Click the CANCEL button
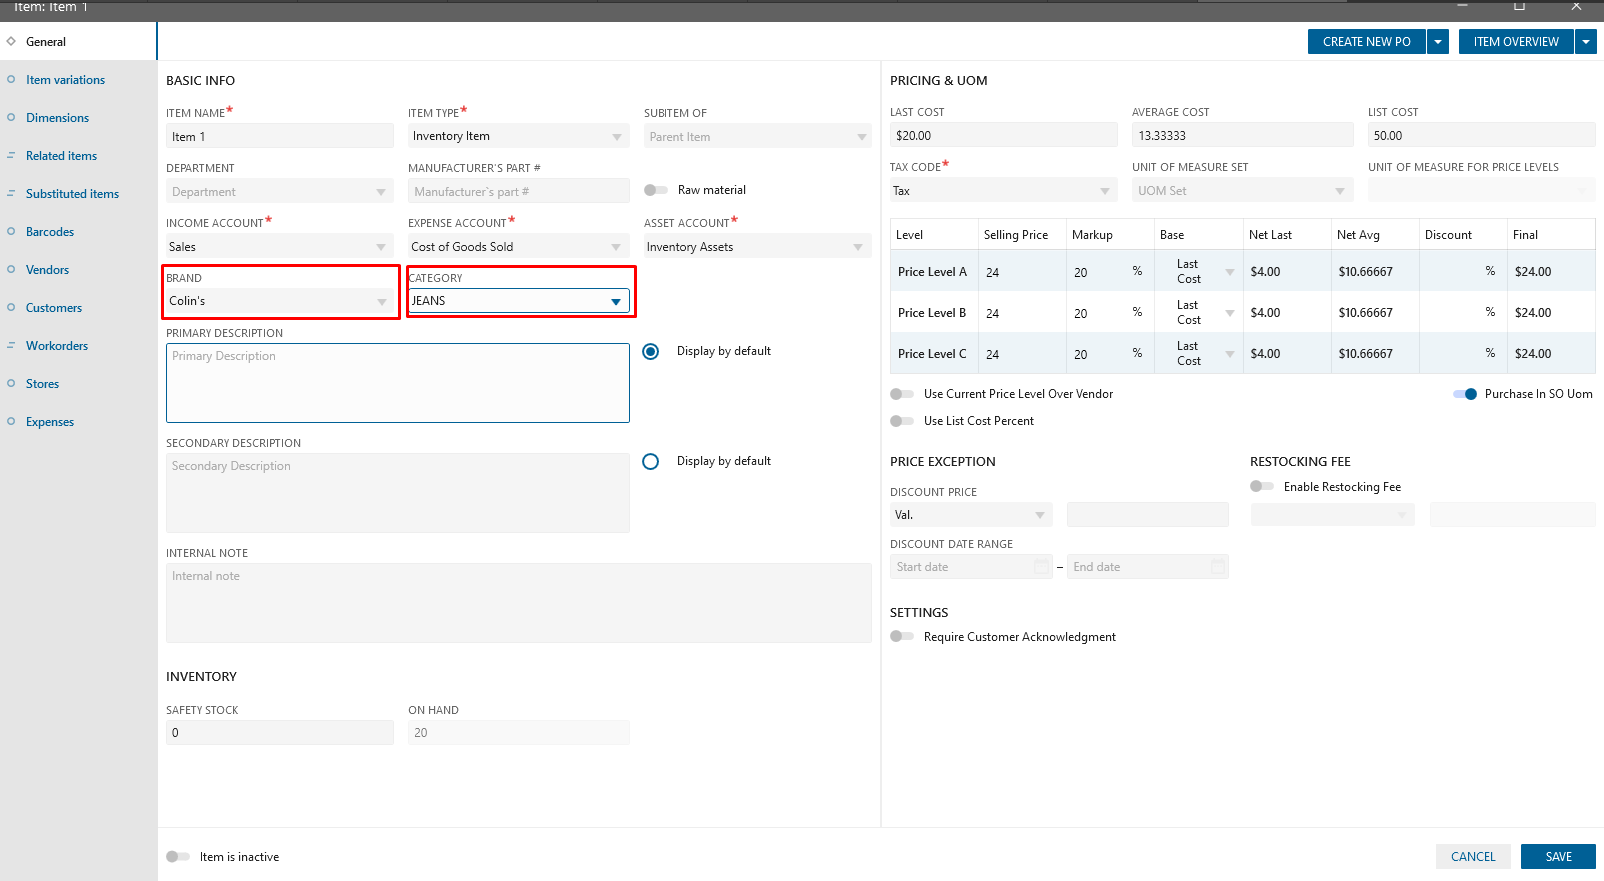Screen dimensions: 1604x881 1473,857
